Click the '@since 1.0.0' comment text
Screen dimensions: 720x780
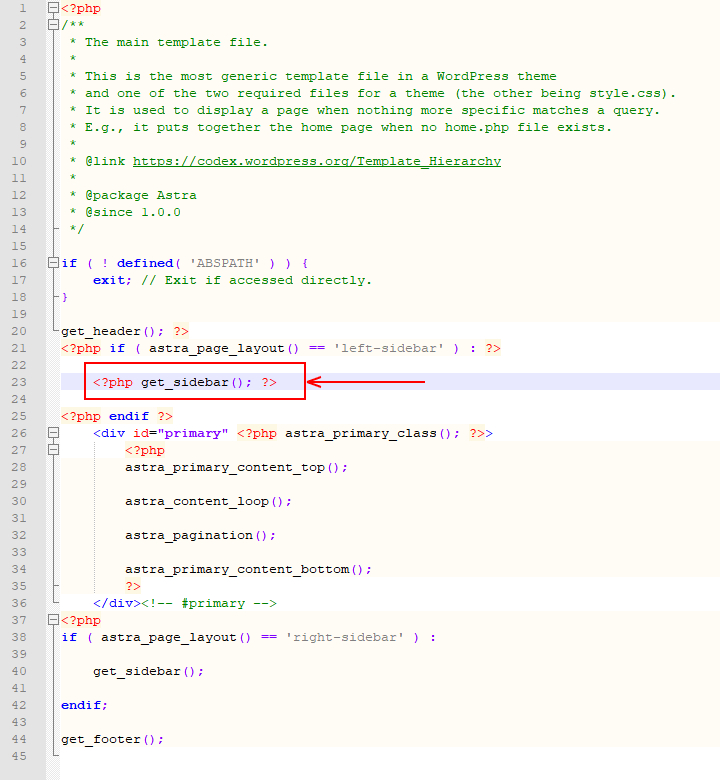coord(133,212)
